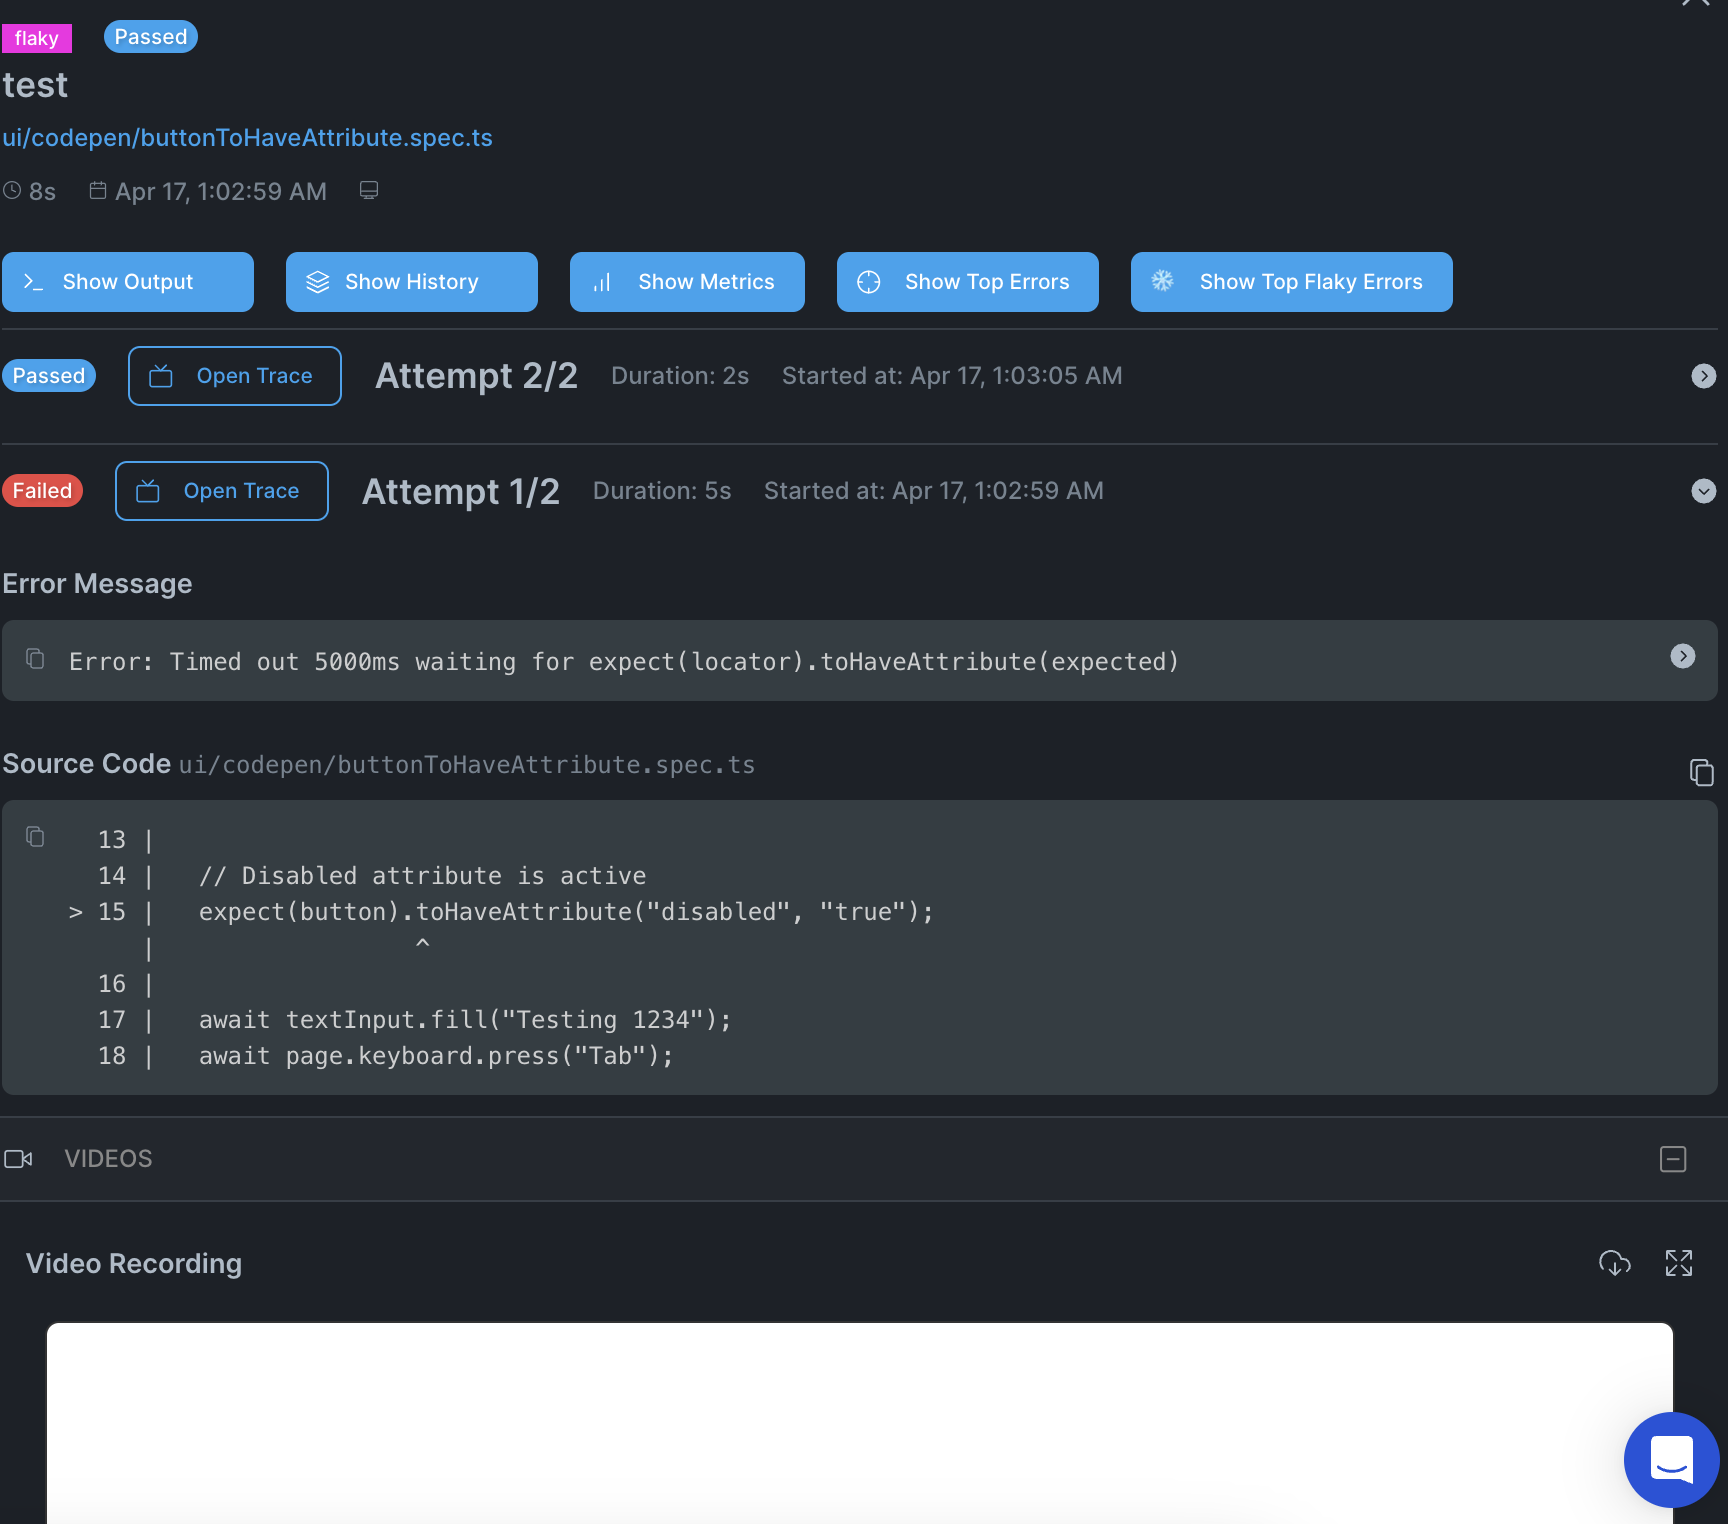The height and width of the screenshot is (1524, 1728).
Task: Copy the full source code file
Action: pyautogui.click(x=1701, y=772)
